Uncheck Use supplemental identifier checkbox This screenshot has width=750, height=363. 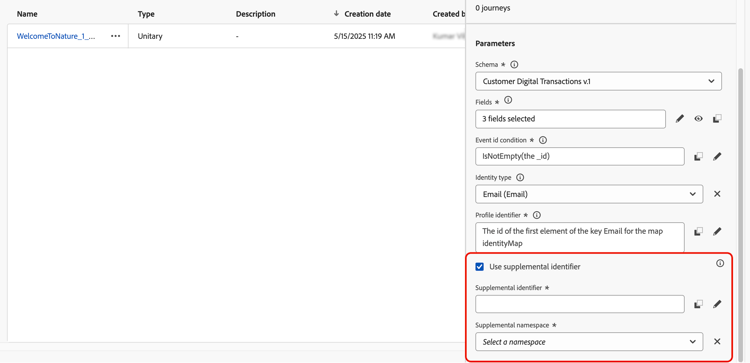pos(479,267)
